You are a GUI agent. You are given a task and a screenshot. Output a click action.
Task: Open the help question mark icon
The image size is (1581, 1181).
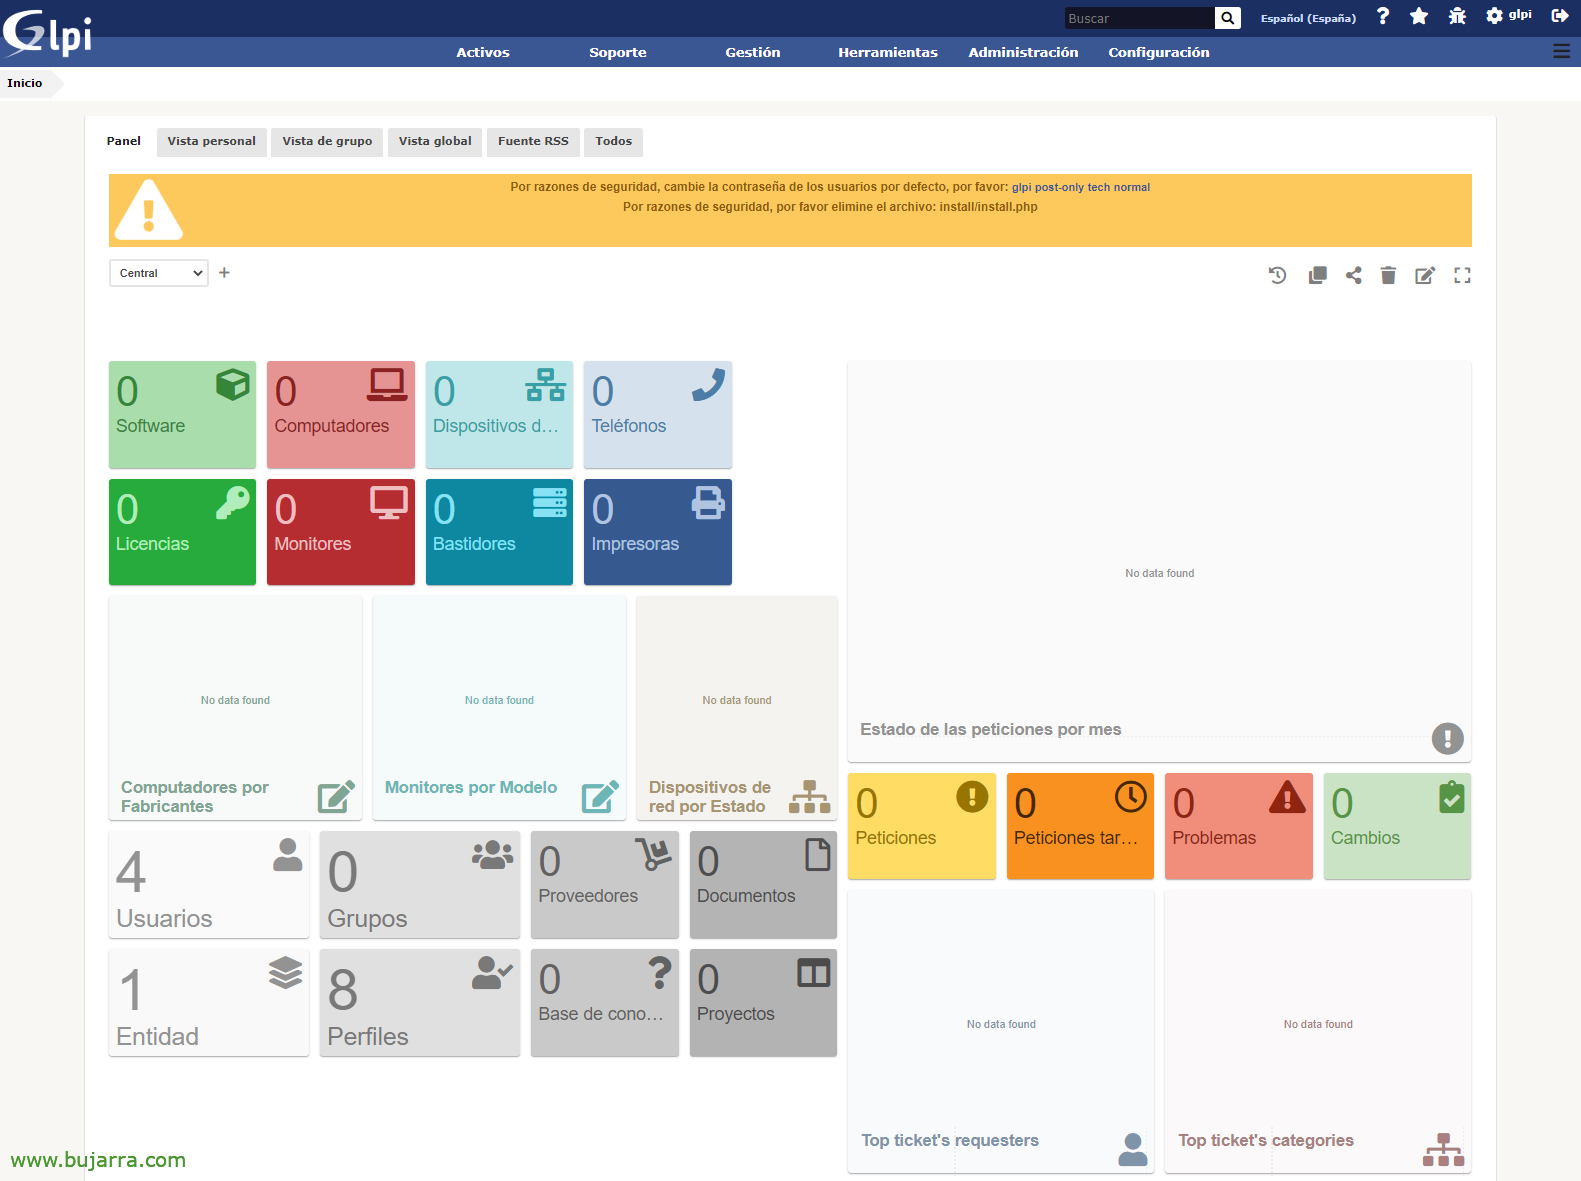(x=1383, y=16)
